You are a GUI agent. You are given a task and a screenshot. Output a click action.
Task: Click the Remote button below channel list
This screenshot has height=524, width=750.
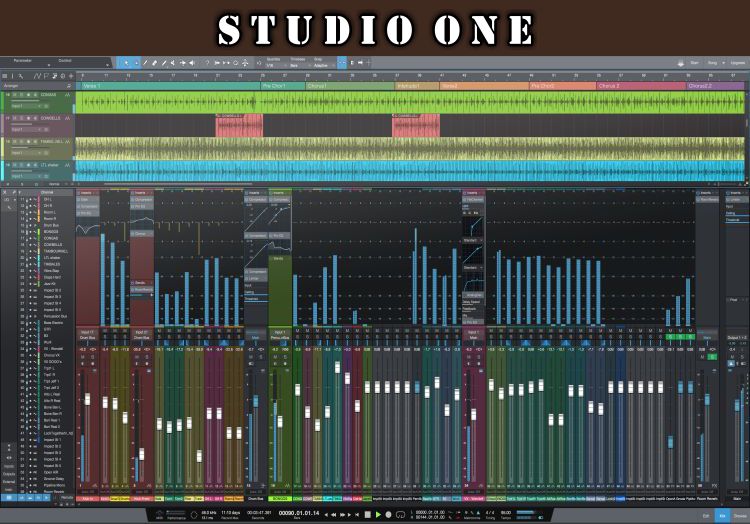tap(67, 498)
